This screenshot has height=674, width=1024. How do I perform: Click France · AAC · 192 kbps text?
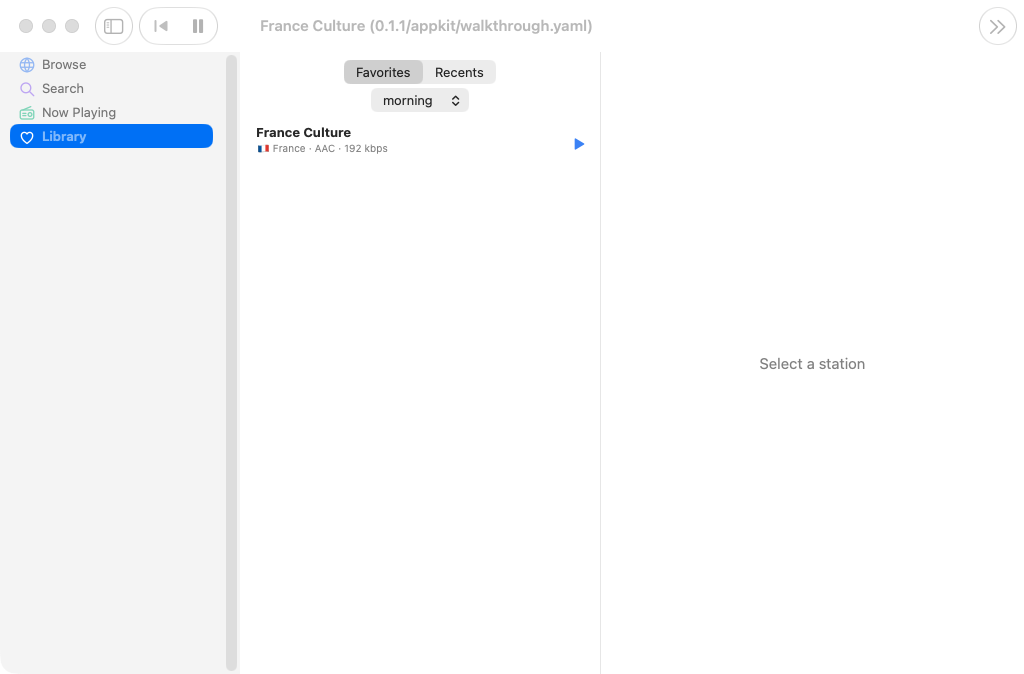(x=330, y=149)
